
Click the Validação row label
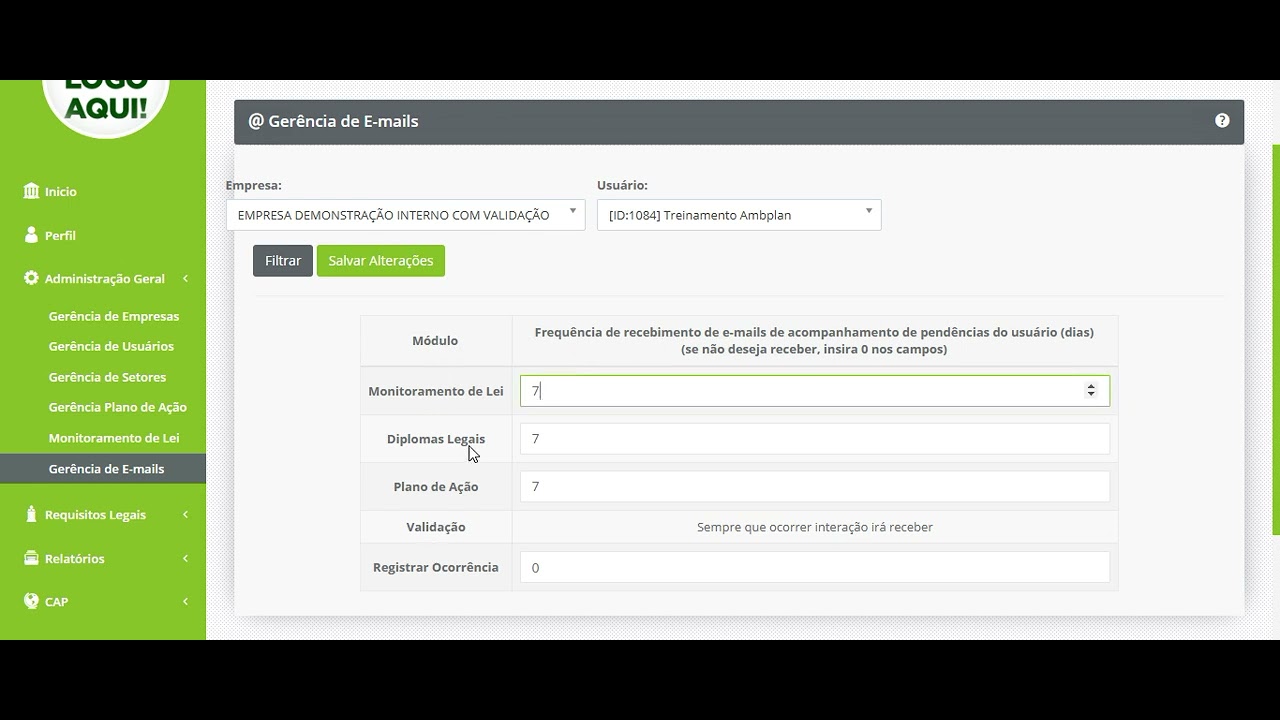point(436,527)
